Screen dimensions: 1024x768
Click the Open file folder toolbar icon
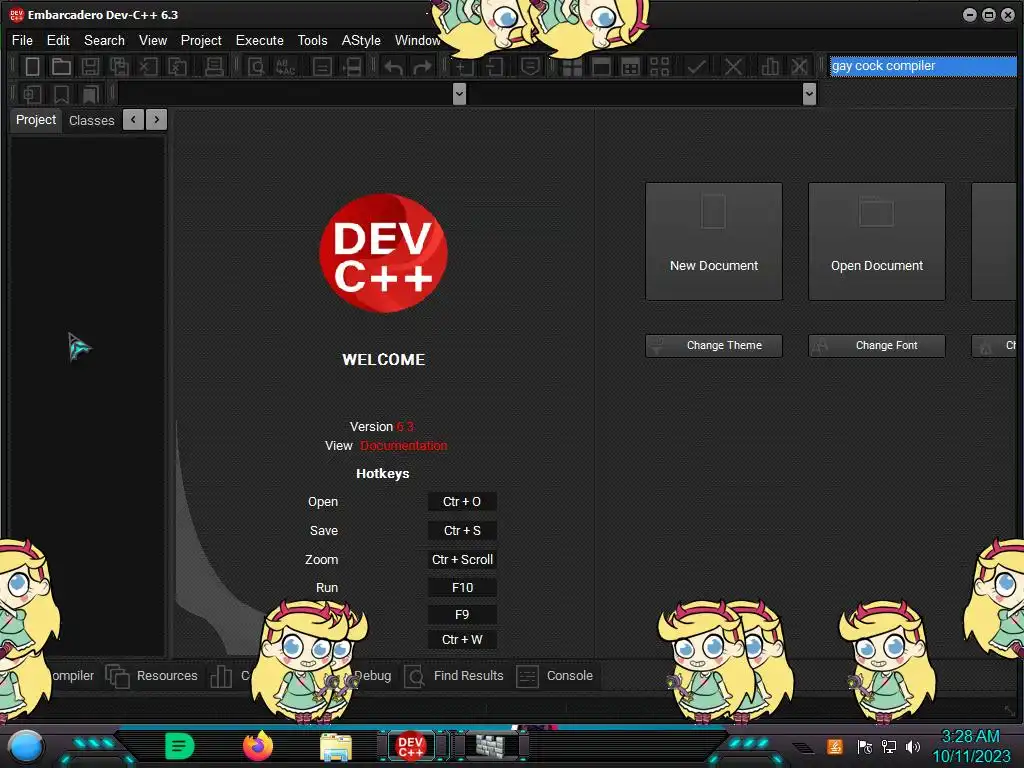point(61,67)
